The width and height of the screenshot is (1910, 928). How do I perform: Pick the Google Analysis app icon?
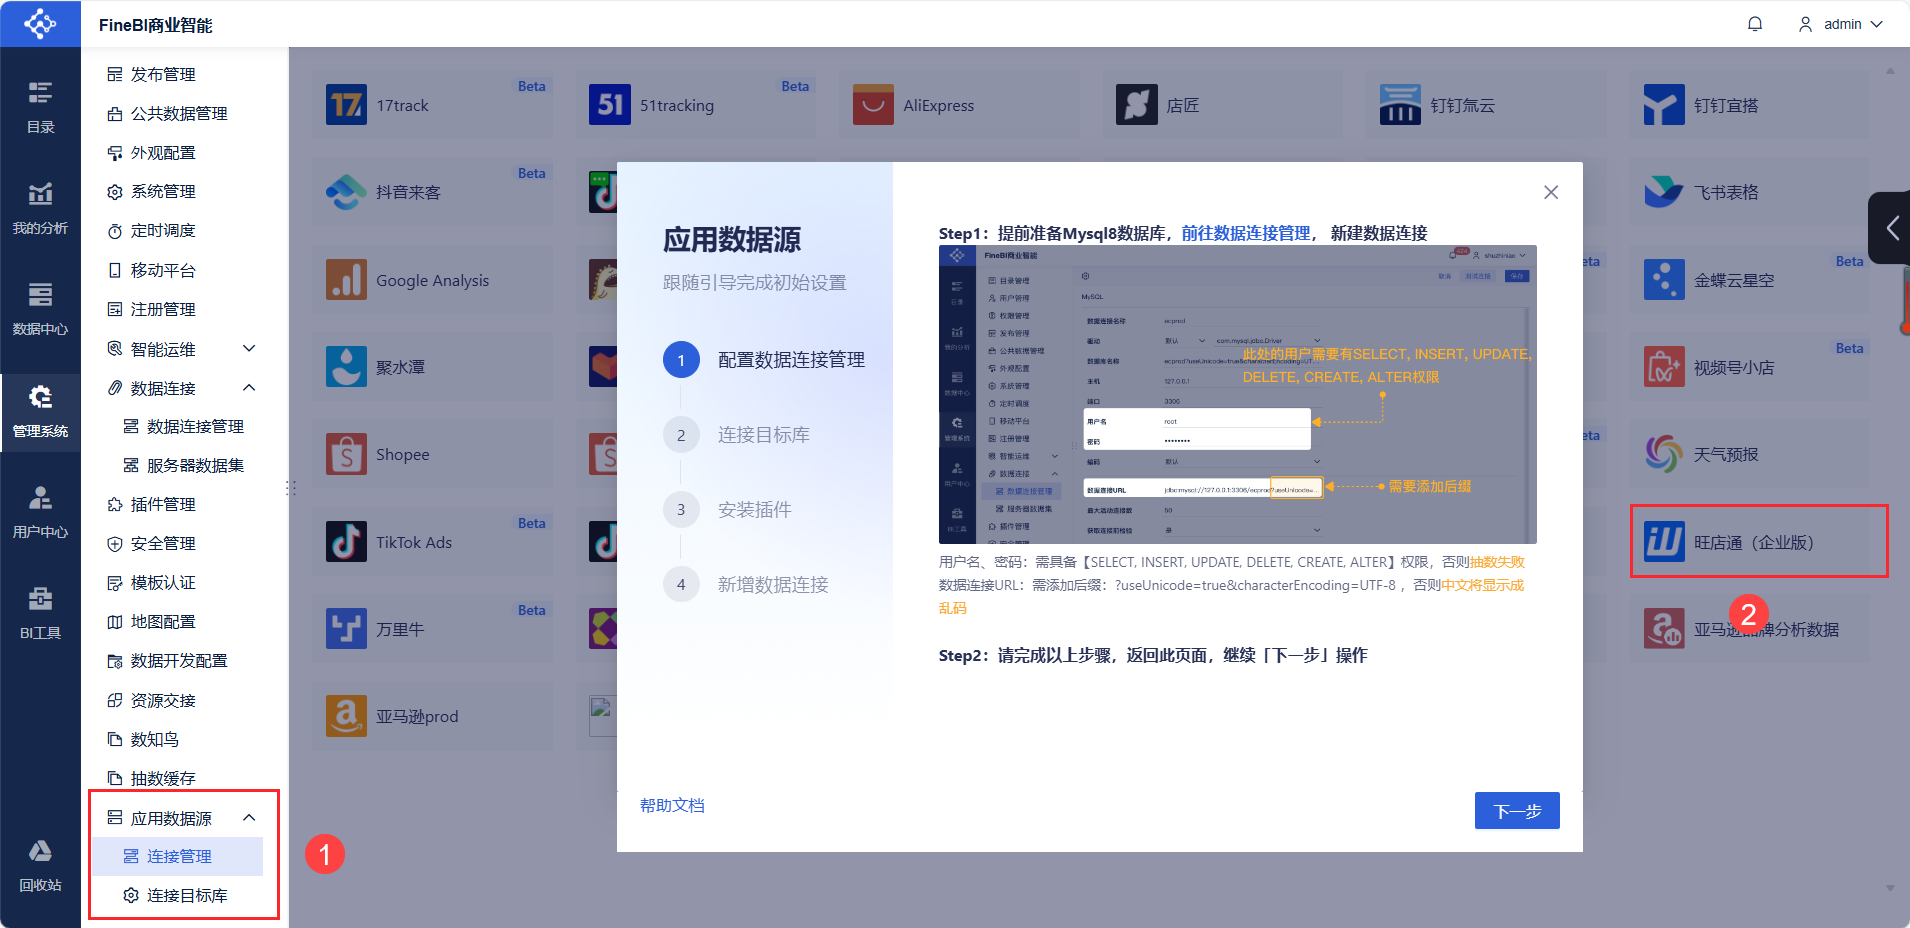tap(346, 280)
